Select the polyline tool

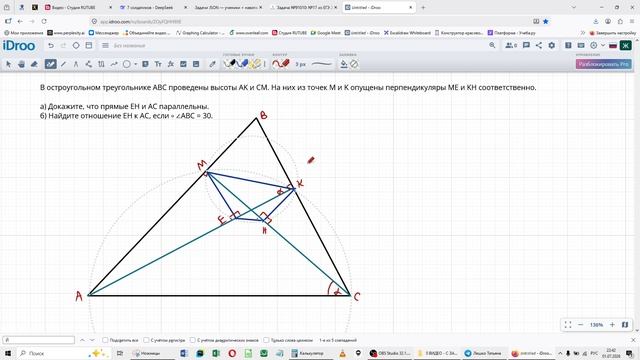[89, 64]
